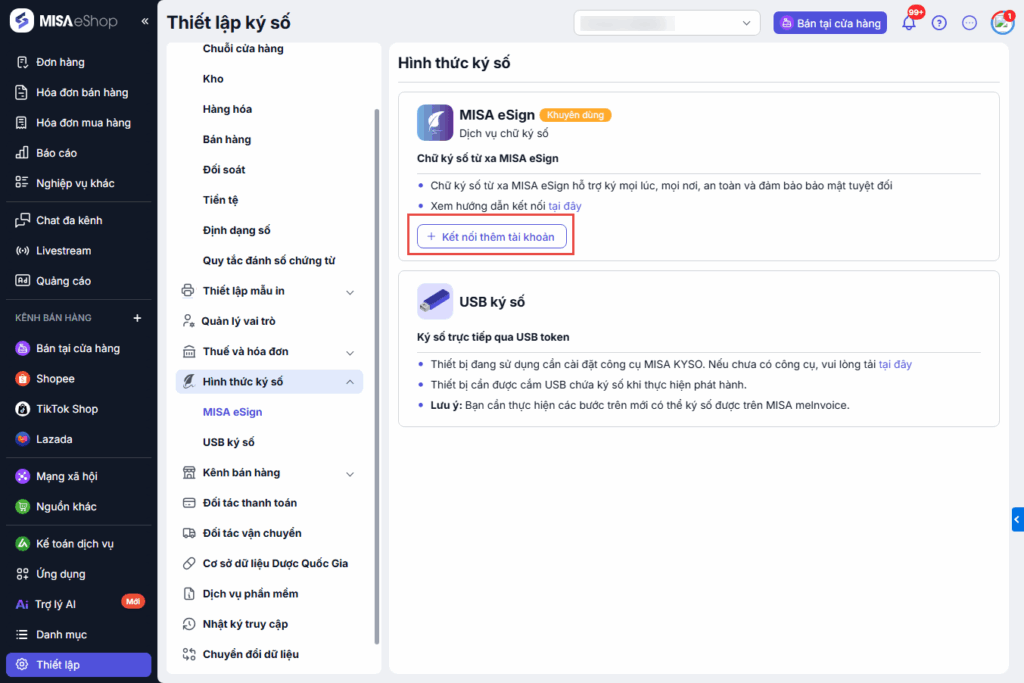
Task: Click Kết nối thêm tài khoản button
Action: [x=492, y=236]
